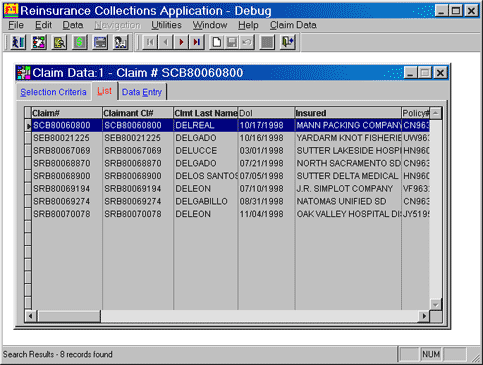
Task: Go to first record navigation button
Action: coord(150,42)
